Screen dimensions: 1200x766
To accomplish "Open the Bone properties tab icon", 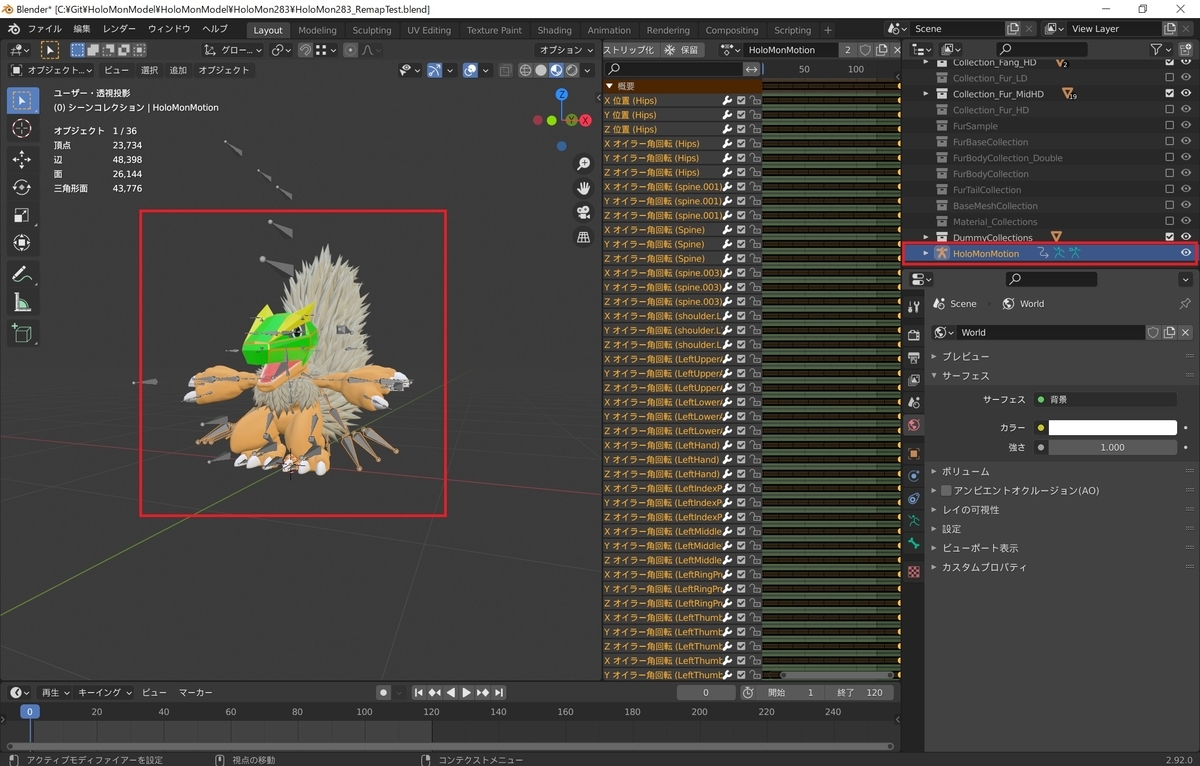I will 913,543.
